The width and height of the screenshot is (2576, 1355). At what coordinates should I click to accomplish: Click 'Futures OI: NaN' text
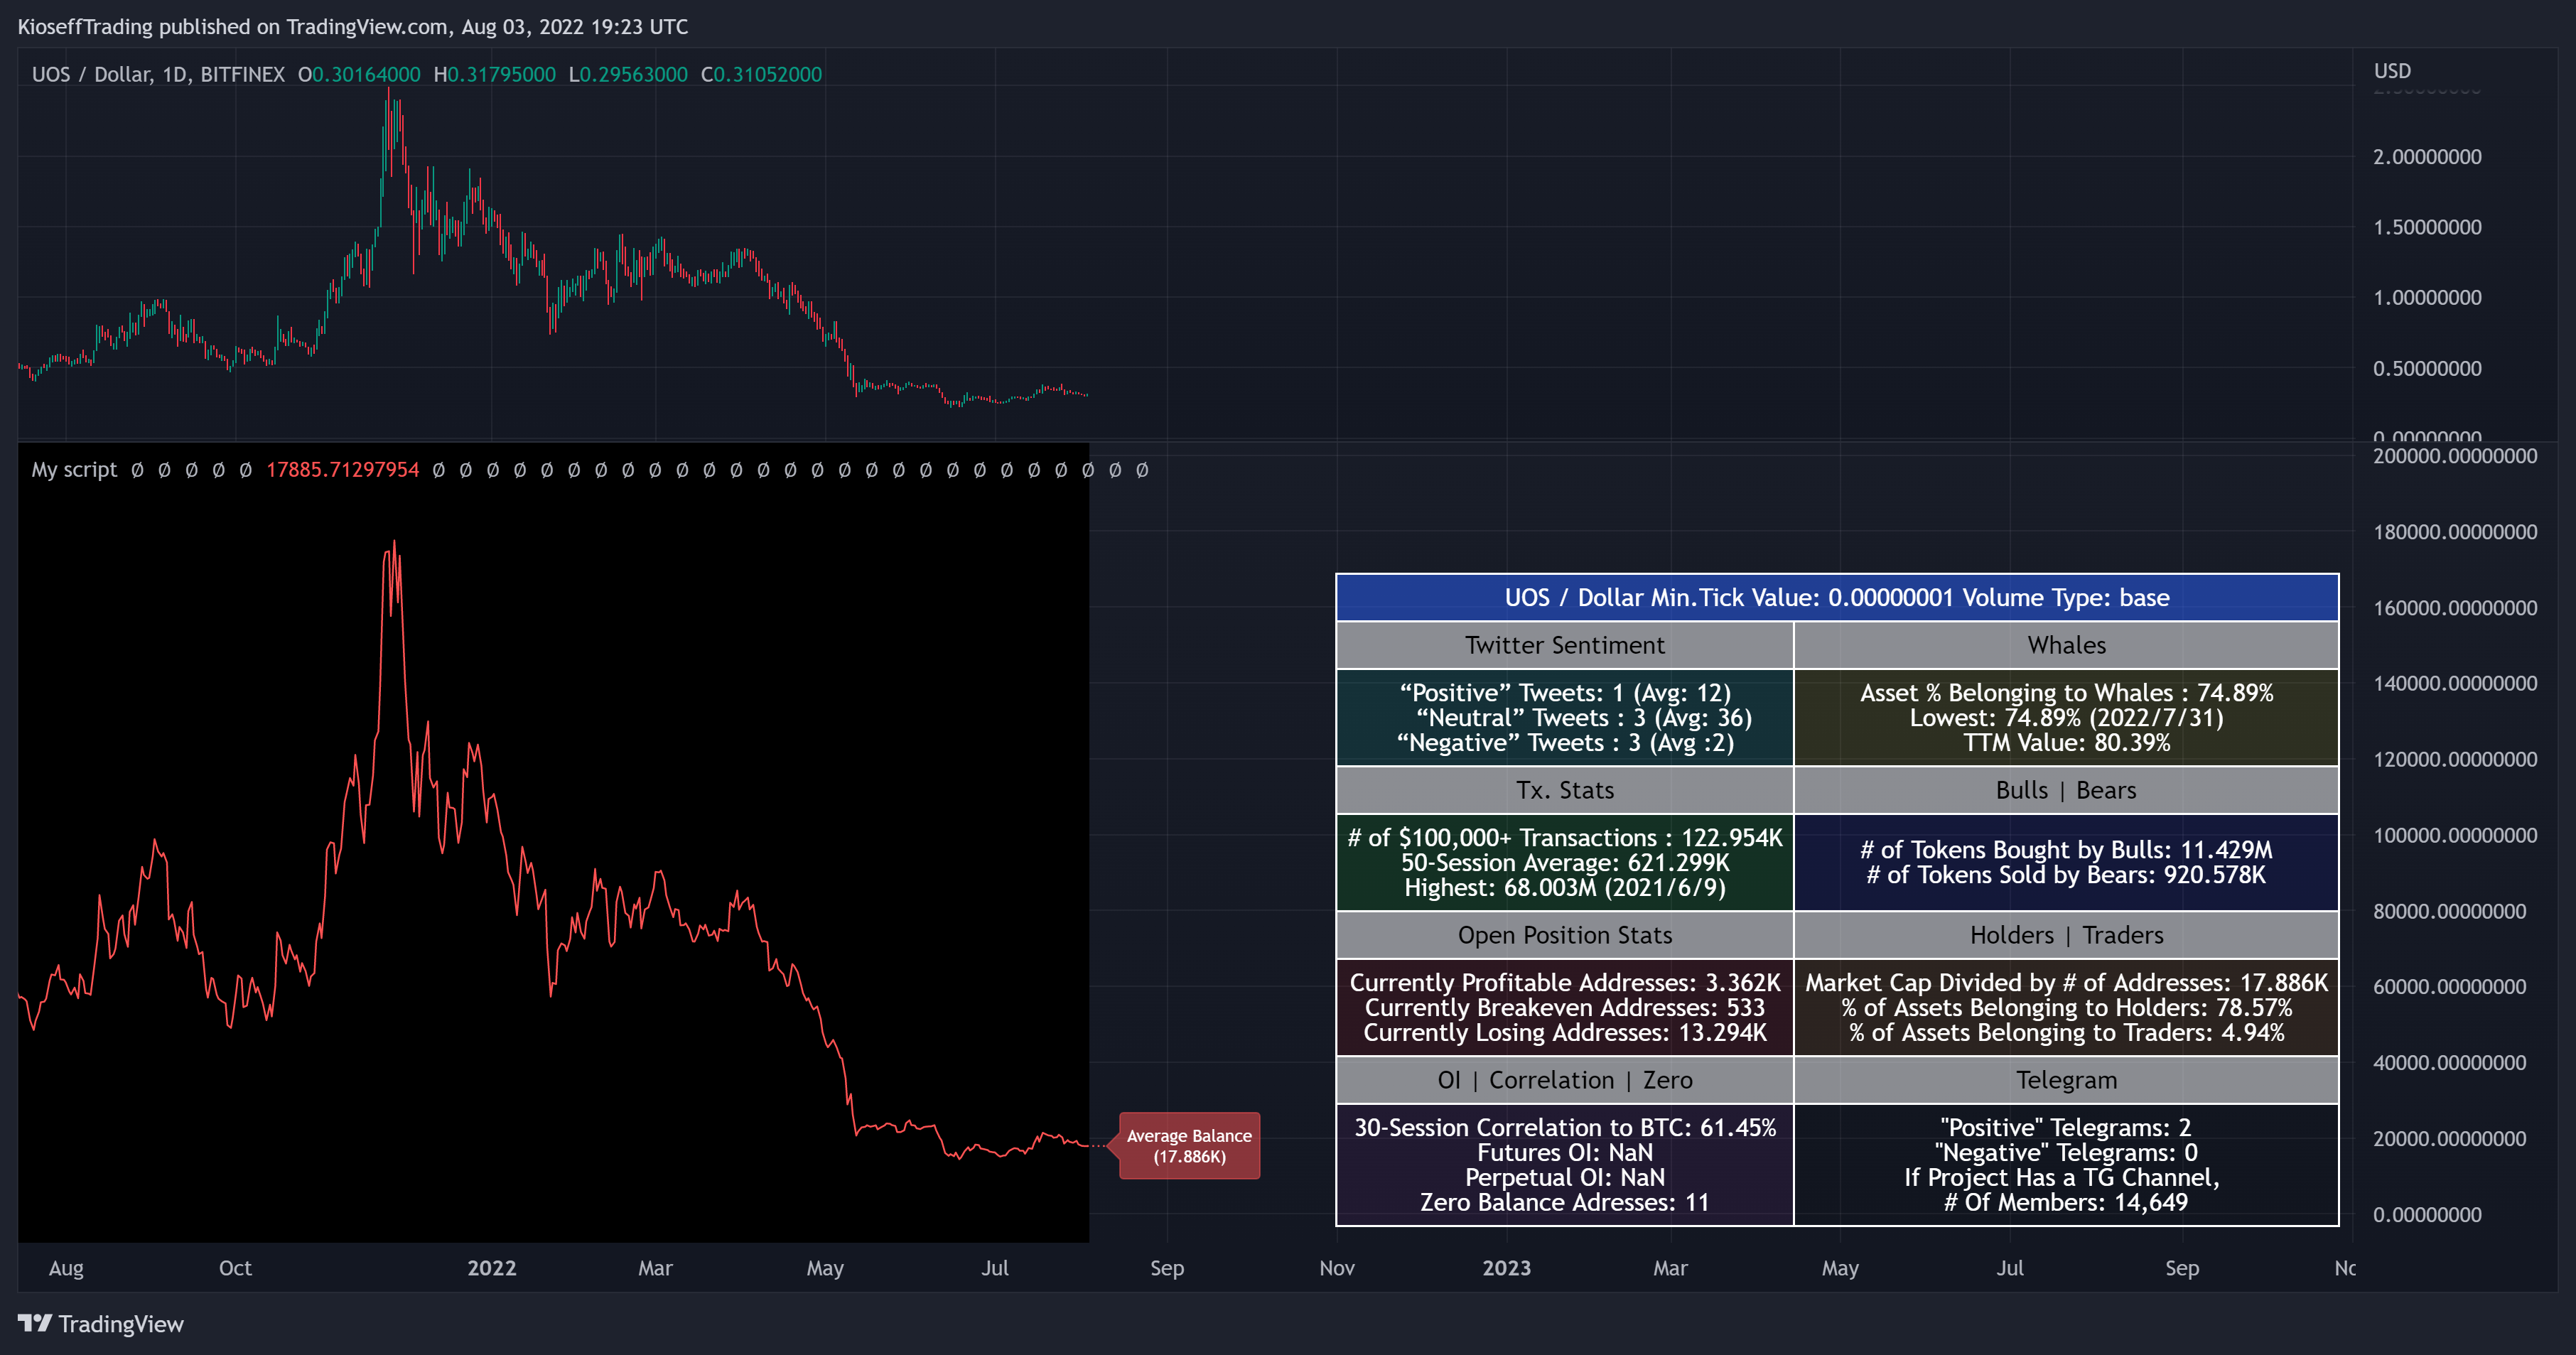(x=1565, y=1153)
